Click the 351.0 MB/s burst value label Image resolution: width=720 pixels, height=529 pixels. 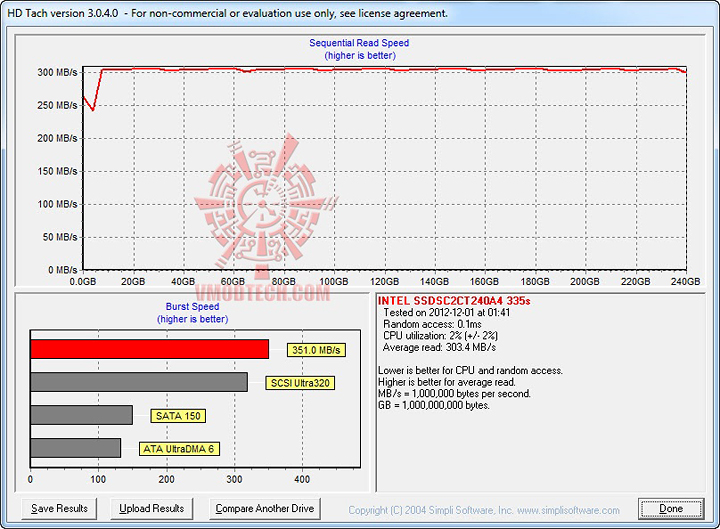click(316, 350)
